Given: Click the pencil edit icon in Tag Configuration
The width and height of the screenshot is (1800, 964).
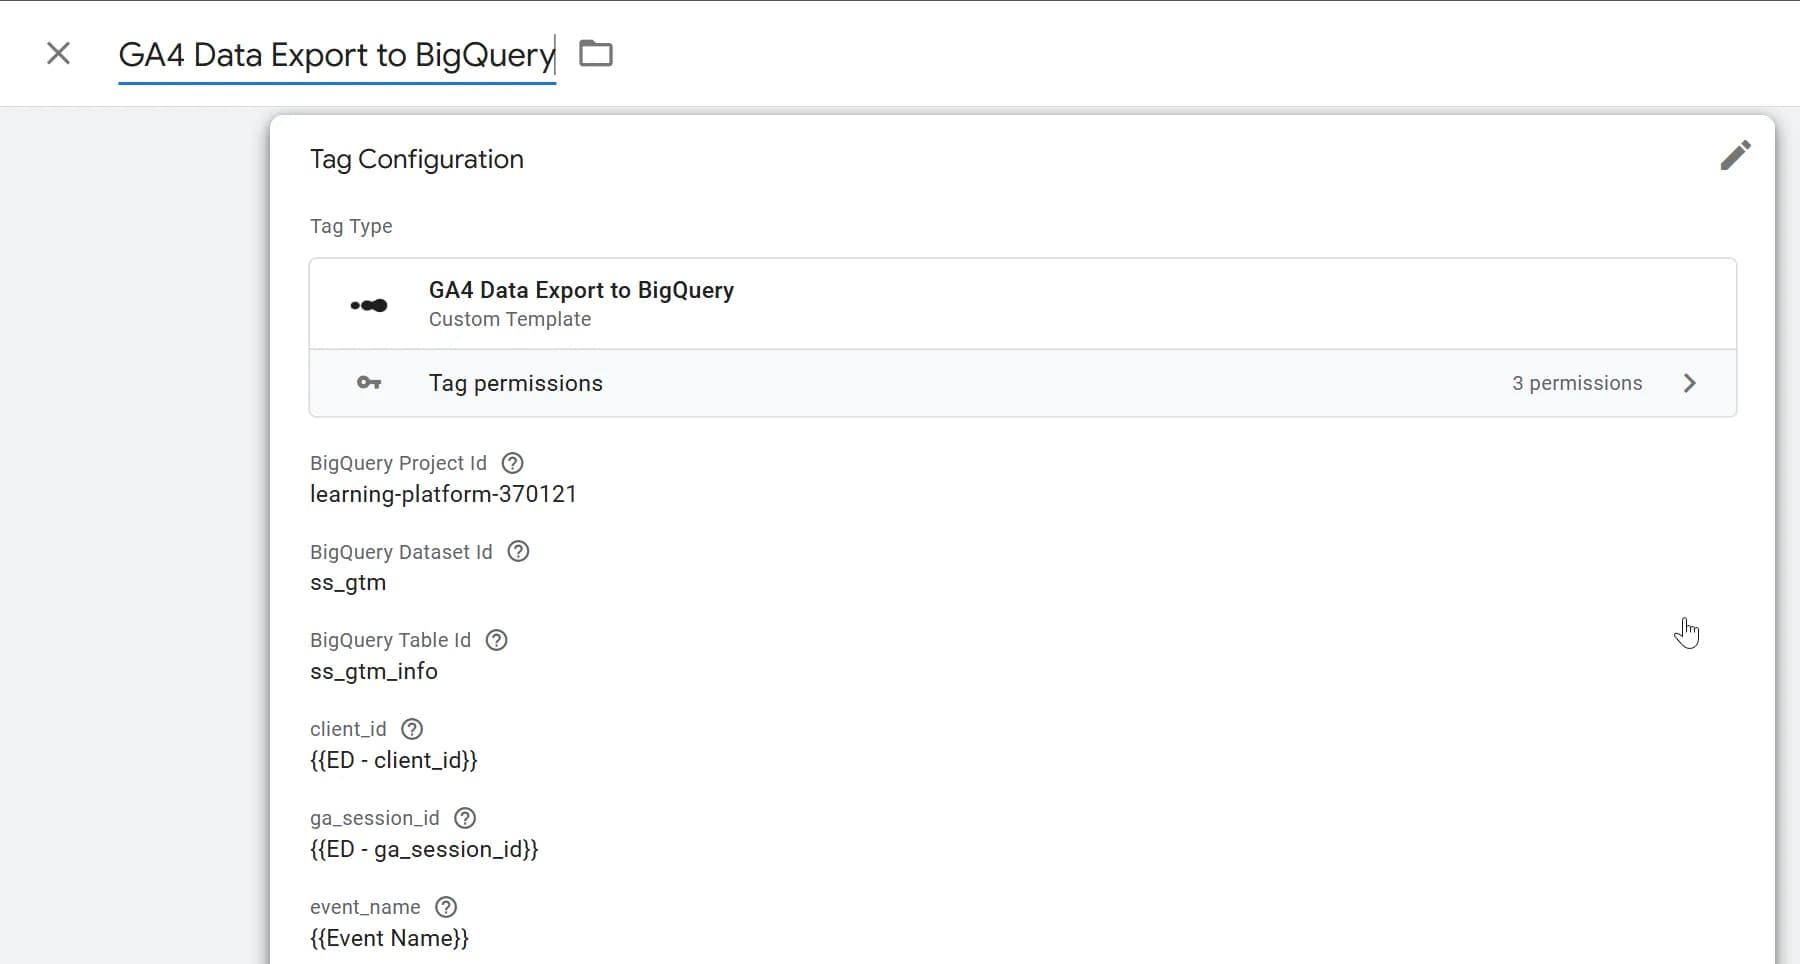Looking at the screenshot, I should click(x=1735, y=155).
